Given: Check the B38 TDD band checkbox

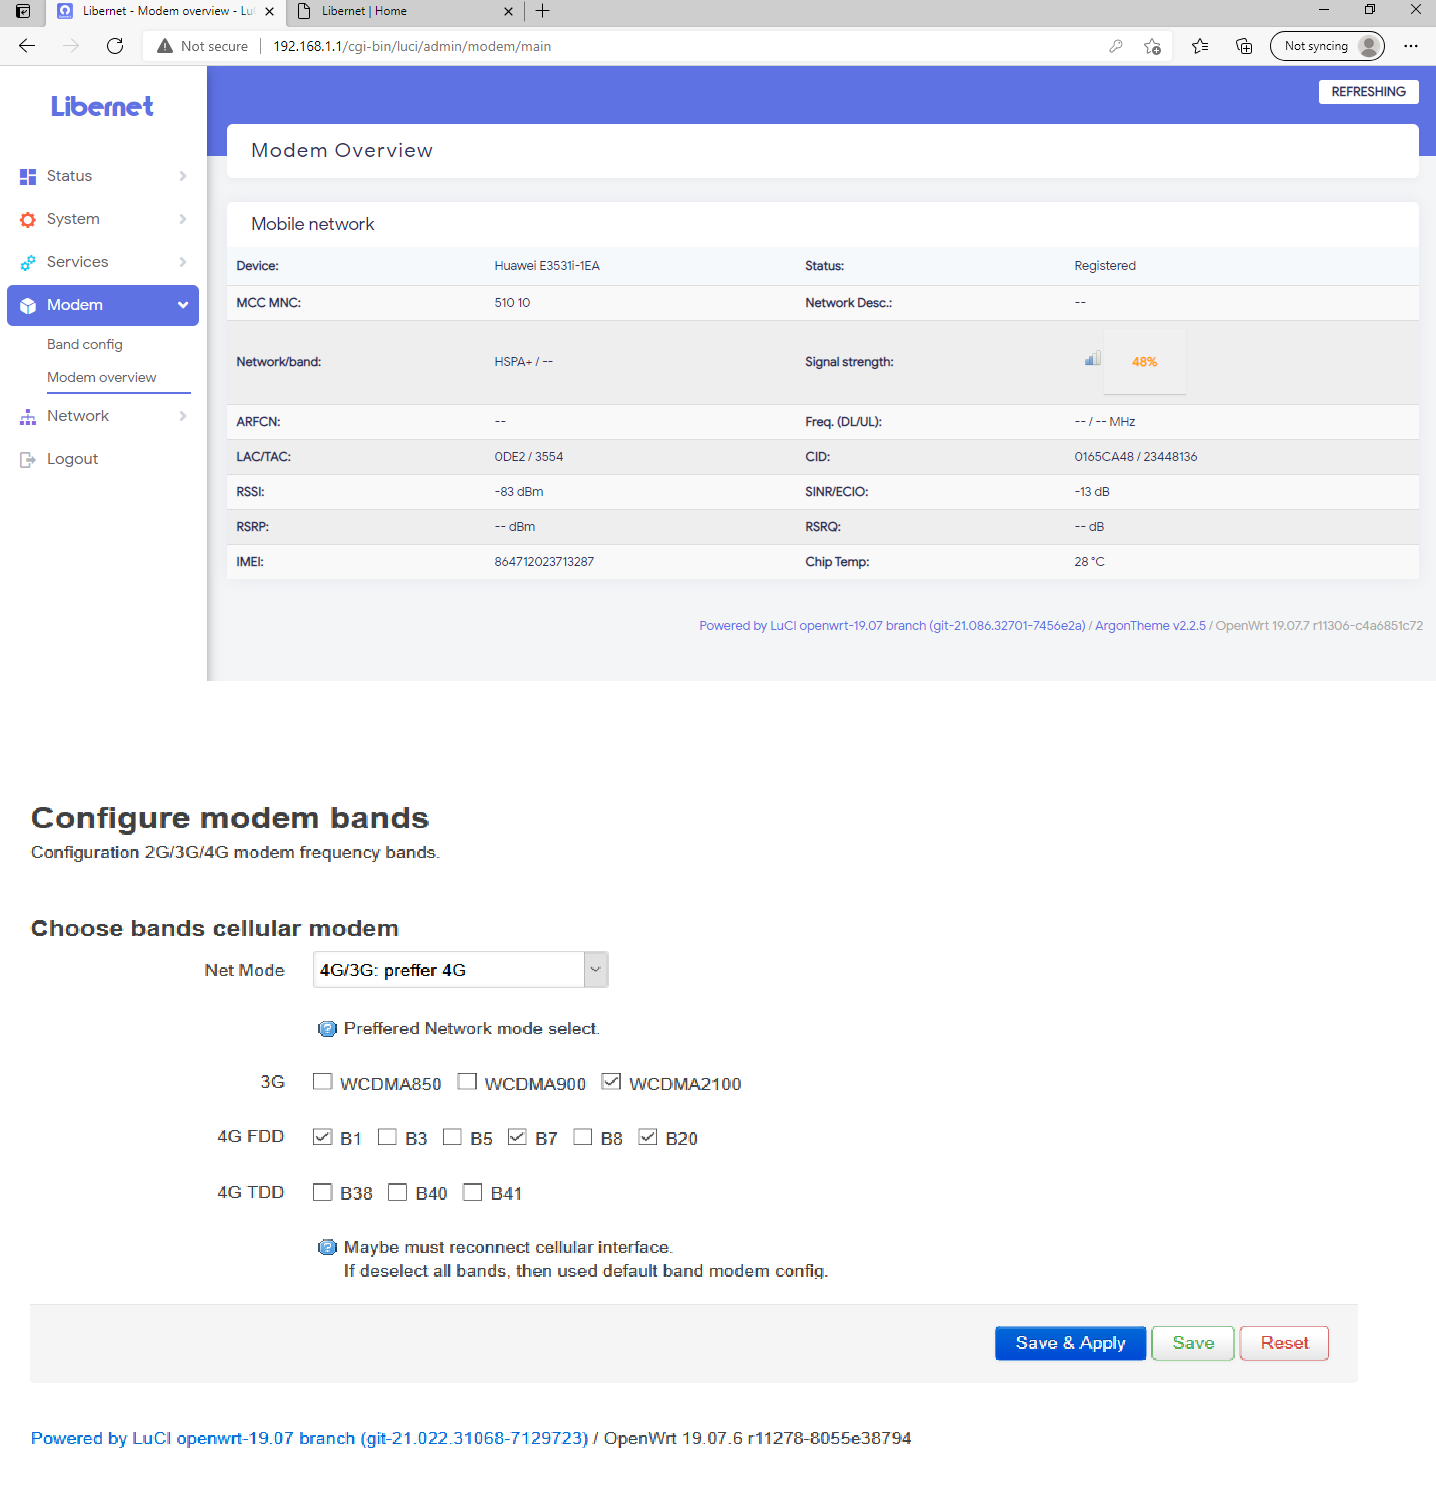Looking at the screenshot, I should click(x=322, y=1192).
